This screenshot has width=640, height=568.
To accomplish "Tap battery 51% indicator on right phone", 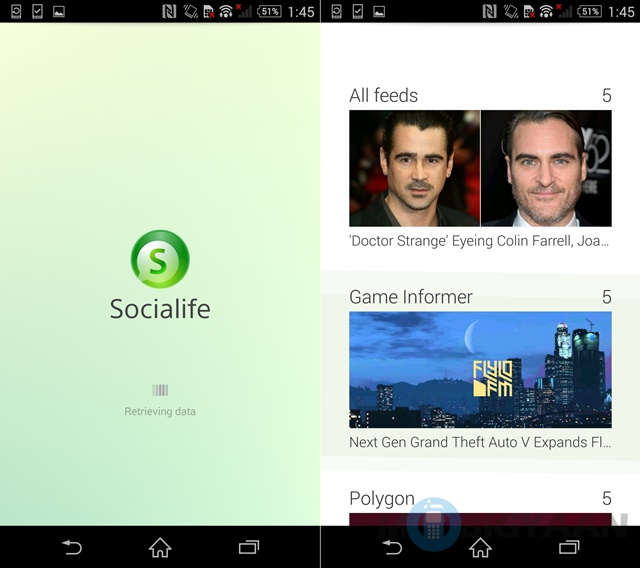I will tap(590, 11).
